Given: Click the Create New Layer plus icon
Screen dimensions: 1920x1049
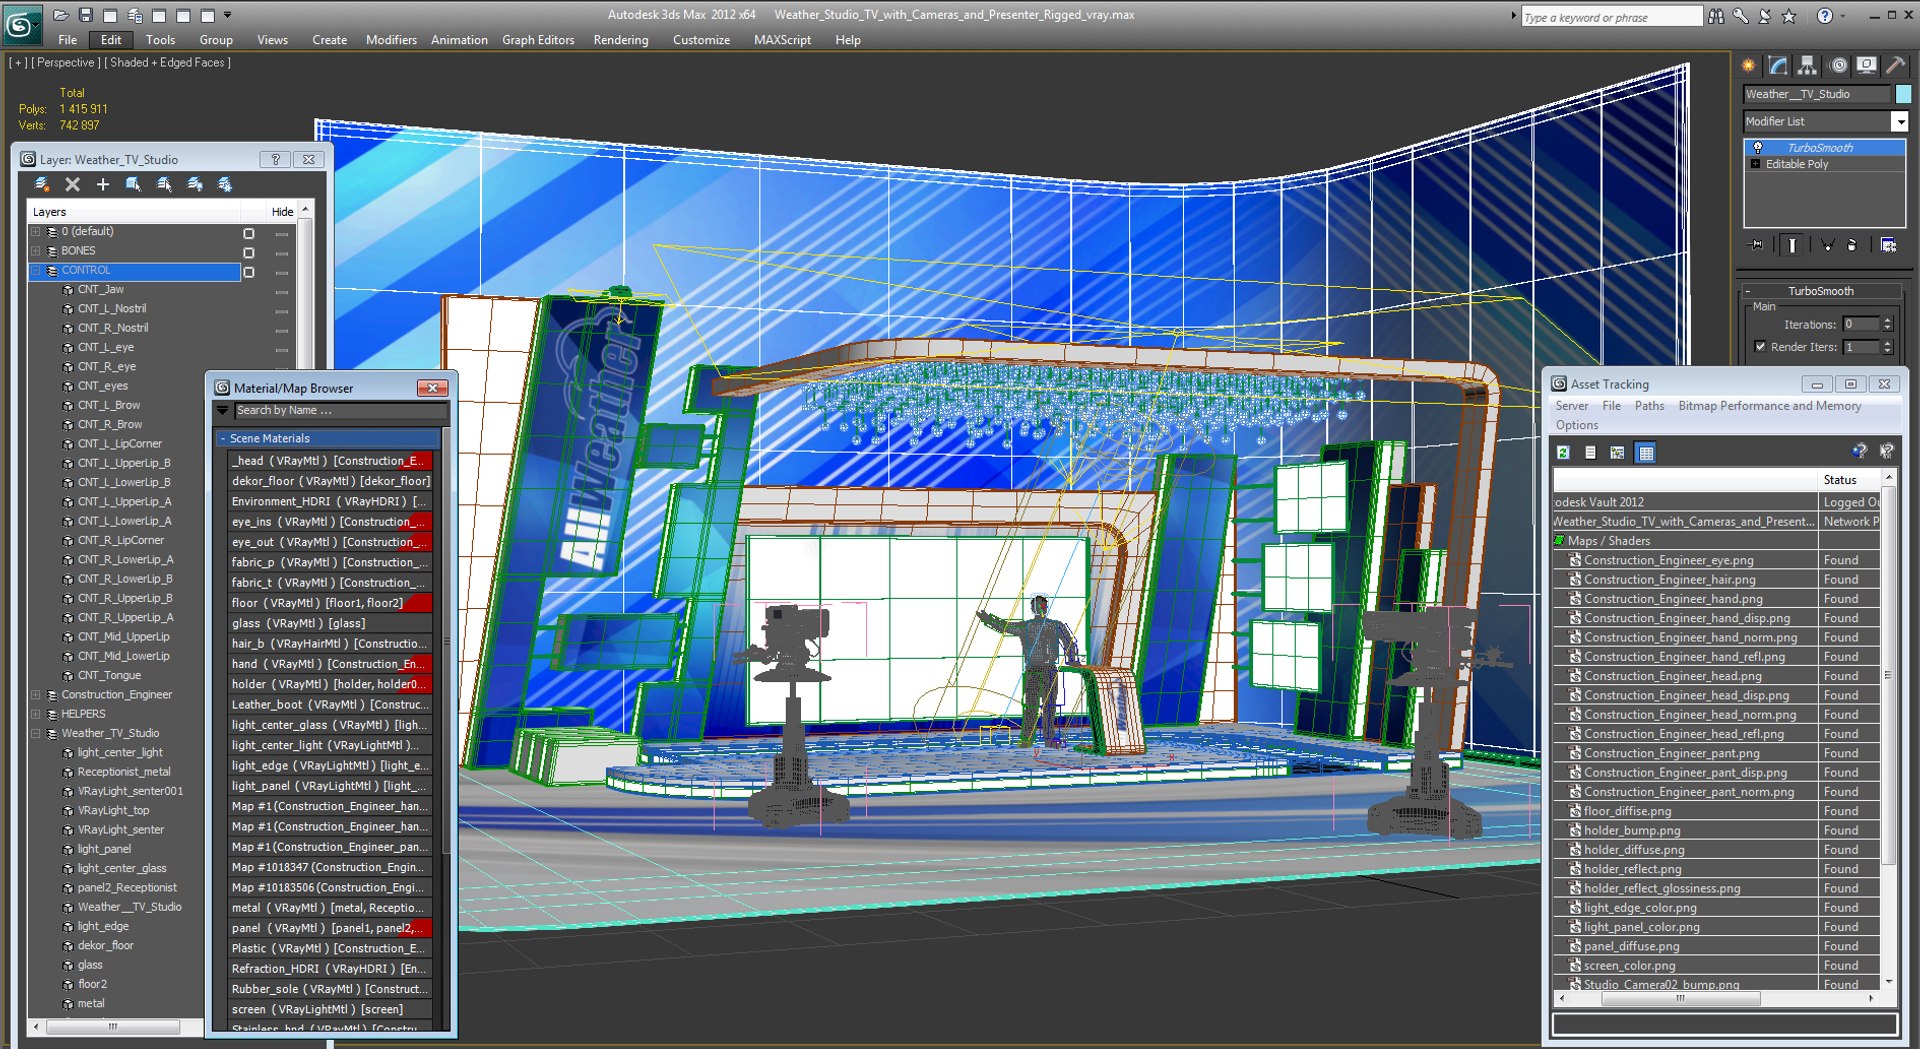Looking at the screenshot, I should click(103, 185).
